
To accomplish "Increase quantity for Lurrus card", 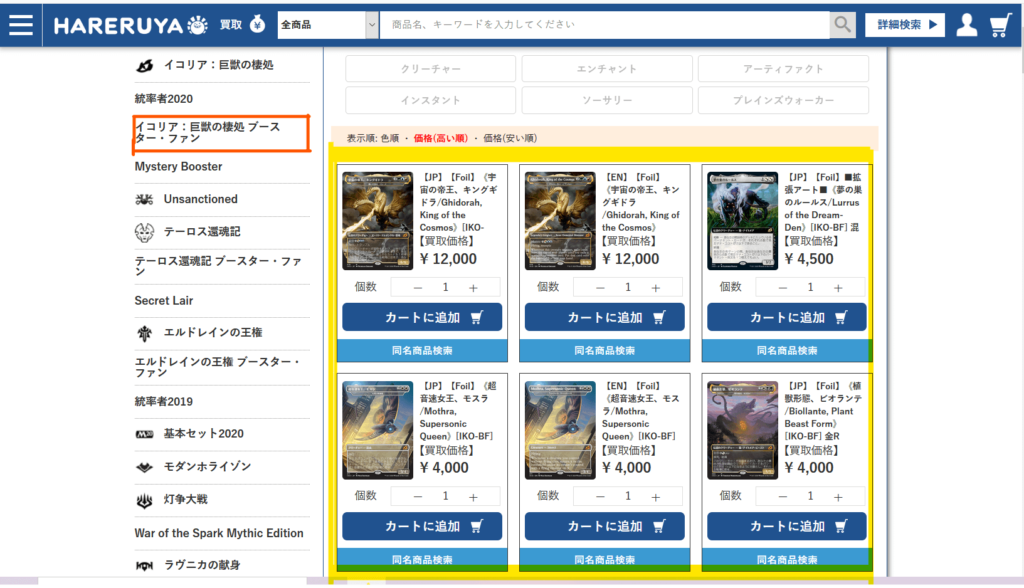I will coord(838,287).
